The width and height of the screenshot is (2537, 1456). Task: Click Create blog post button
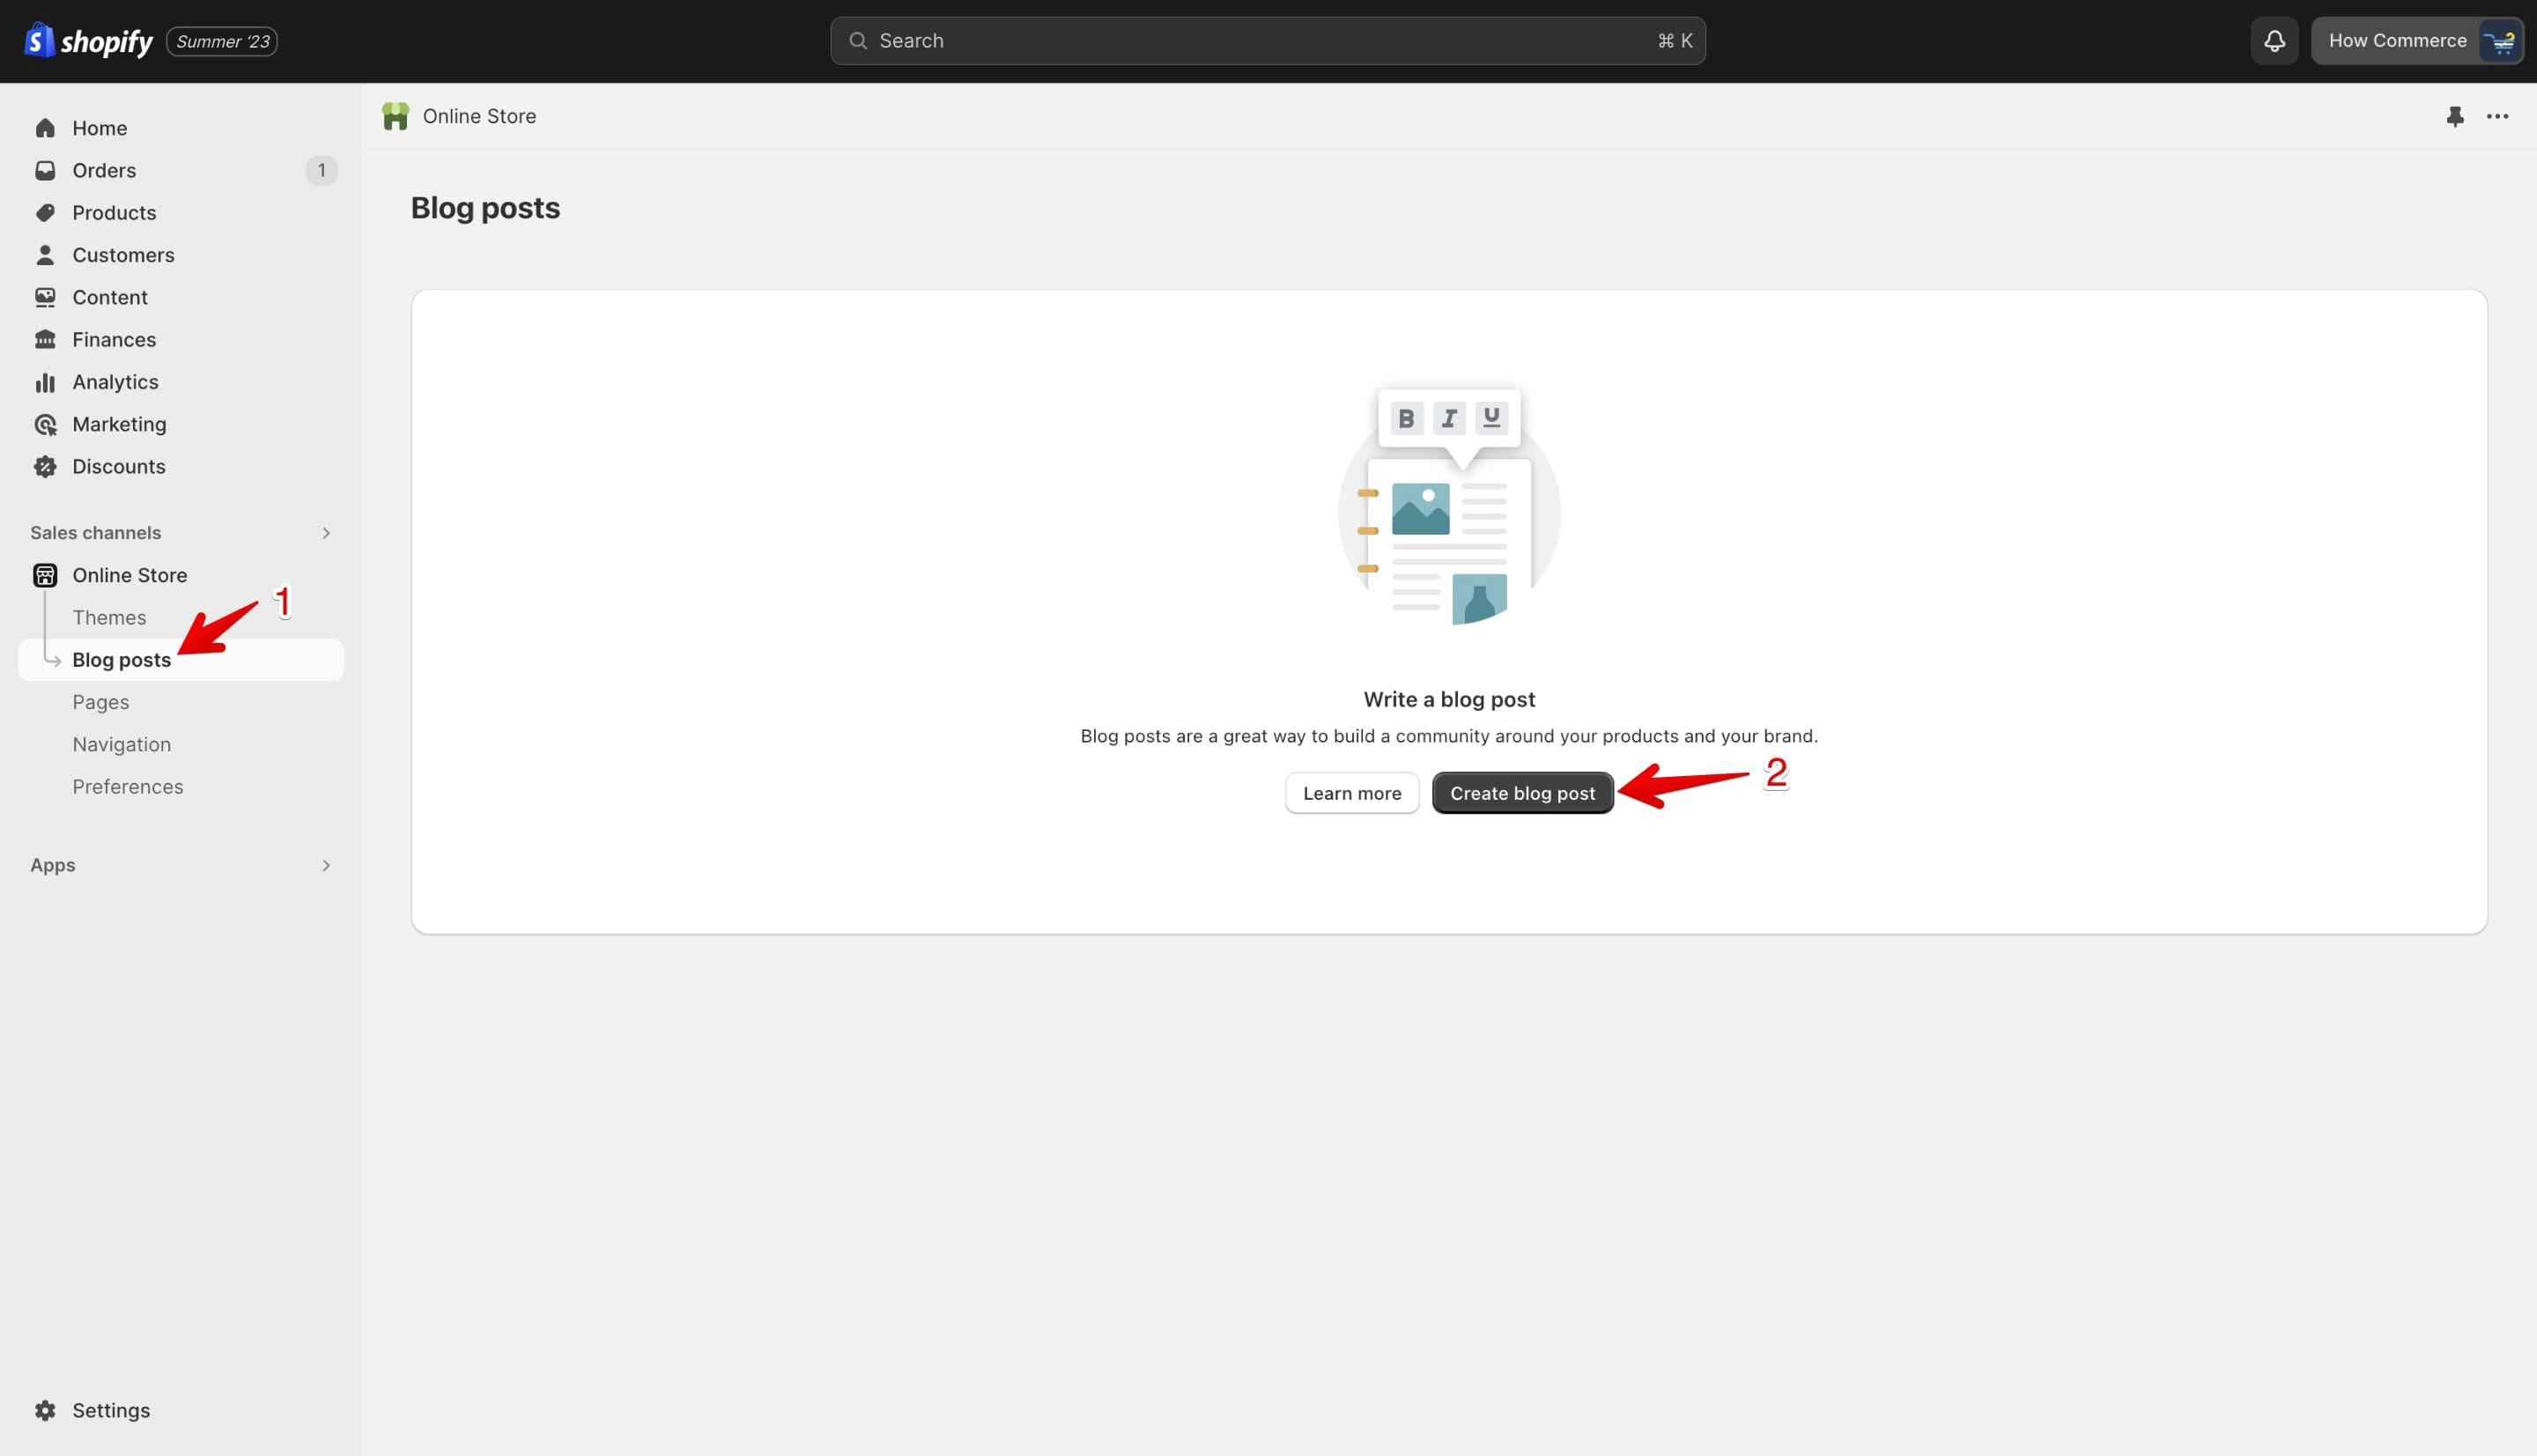pos(1522,793)
